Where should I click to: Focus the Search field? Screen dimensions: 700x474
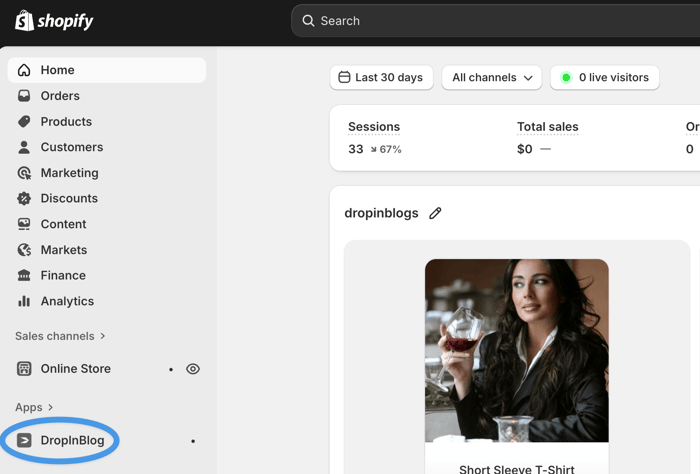point(496,21)
